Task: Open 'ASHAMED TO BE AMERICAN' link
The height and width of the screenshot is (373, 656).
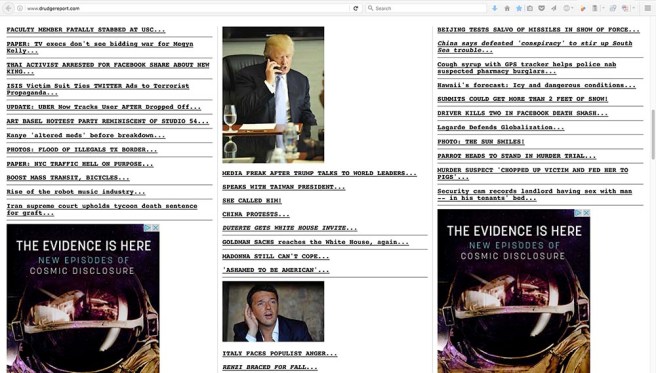Action: click(x=276, y=270)
